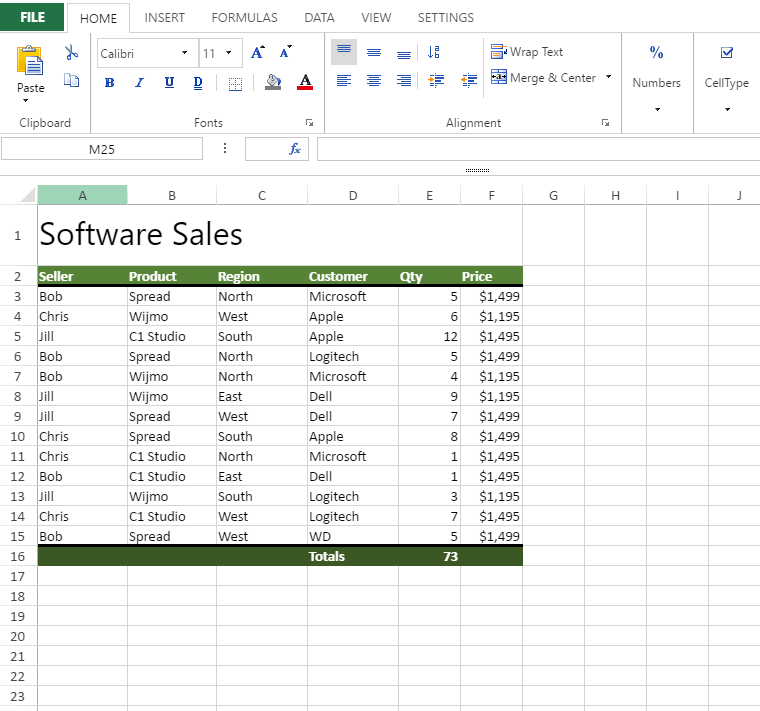Switch to the VIEW tab
The image size is (760, 711).
click(376, 18)
